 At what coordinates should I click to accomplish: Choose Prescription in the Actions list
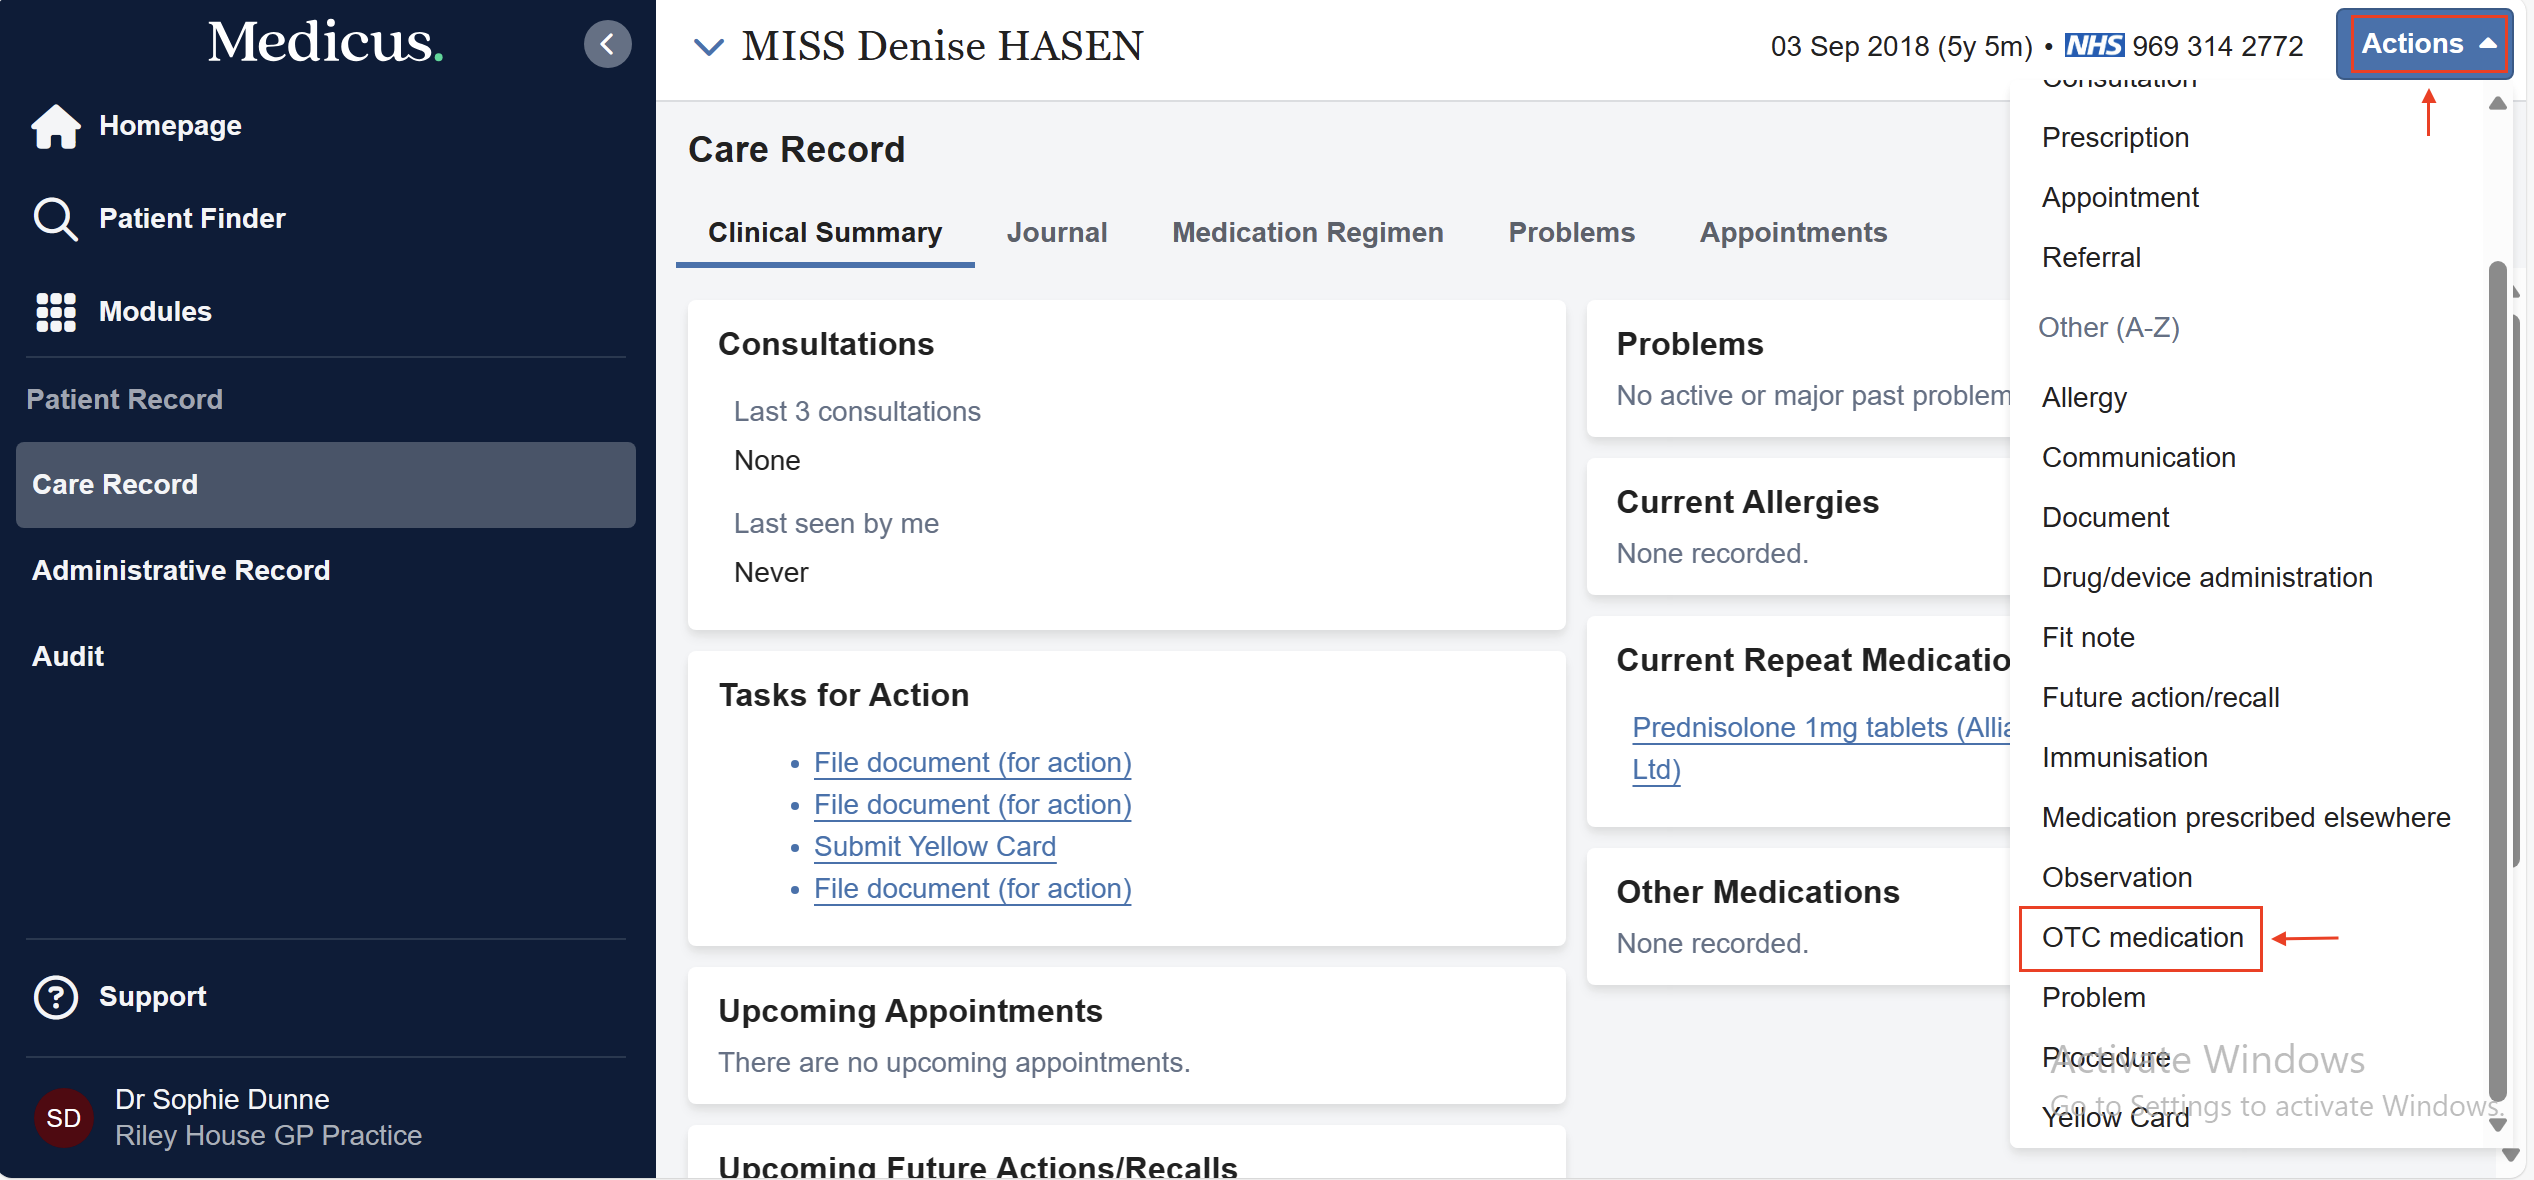tap(2115, 138)
